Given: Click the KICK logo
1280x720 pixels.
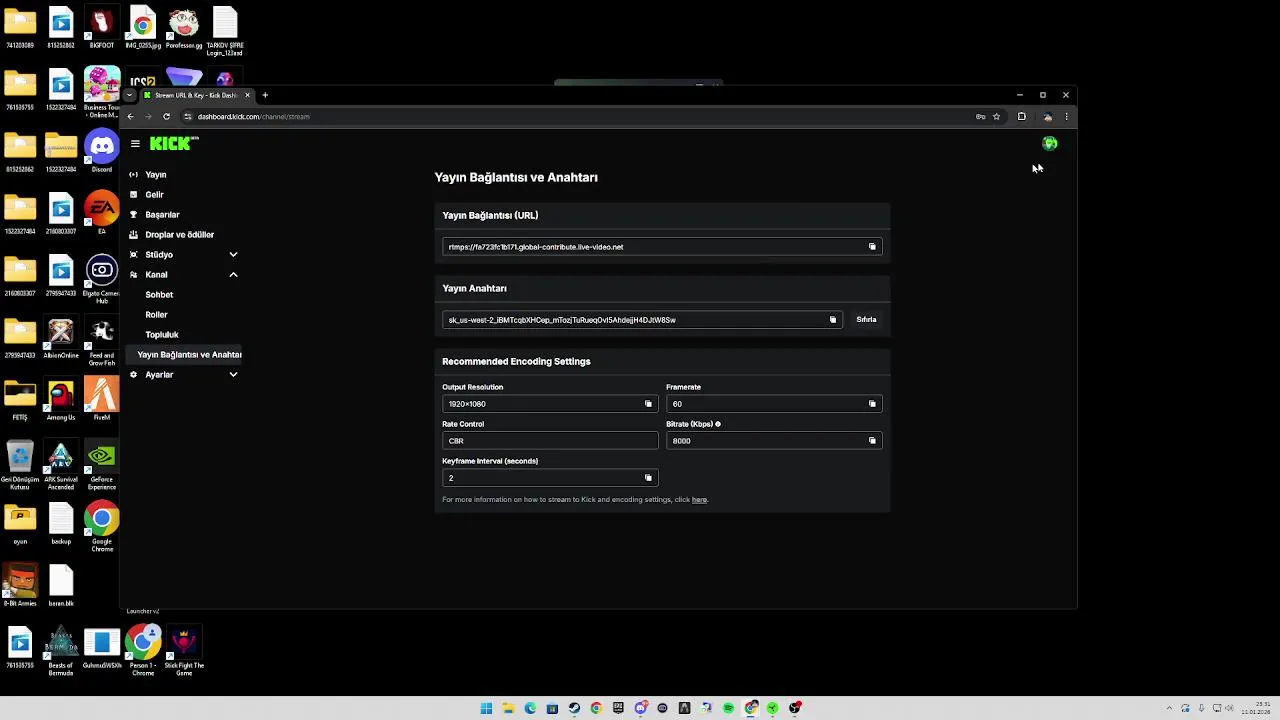Looking at the screenshot, I should coord(173,144).
